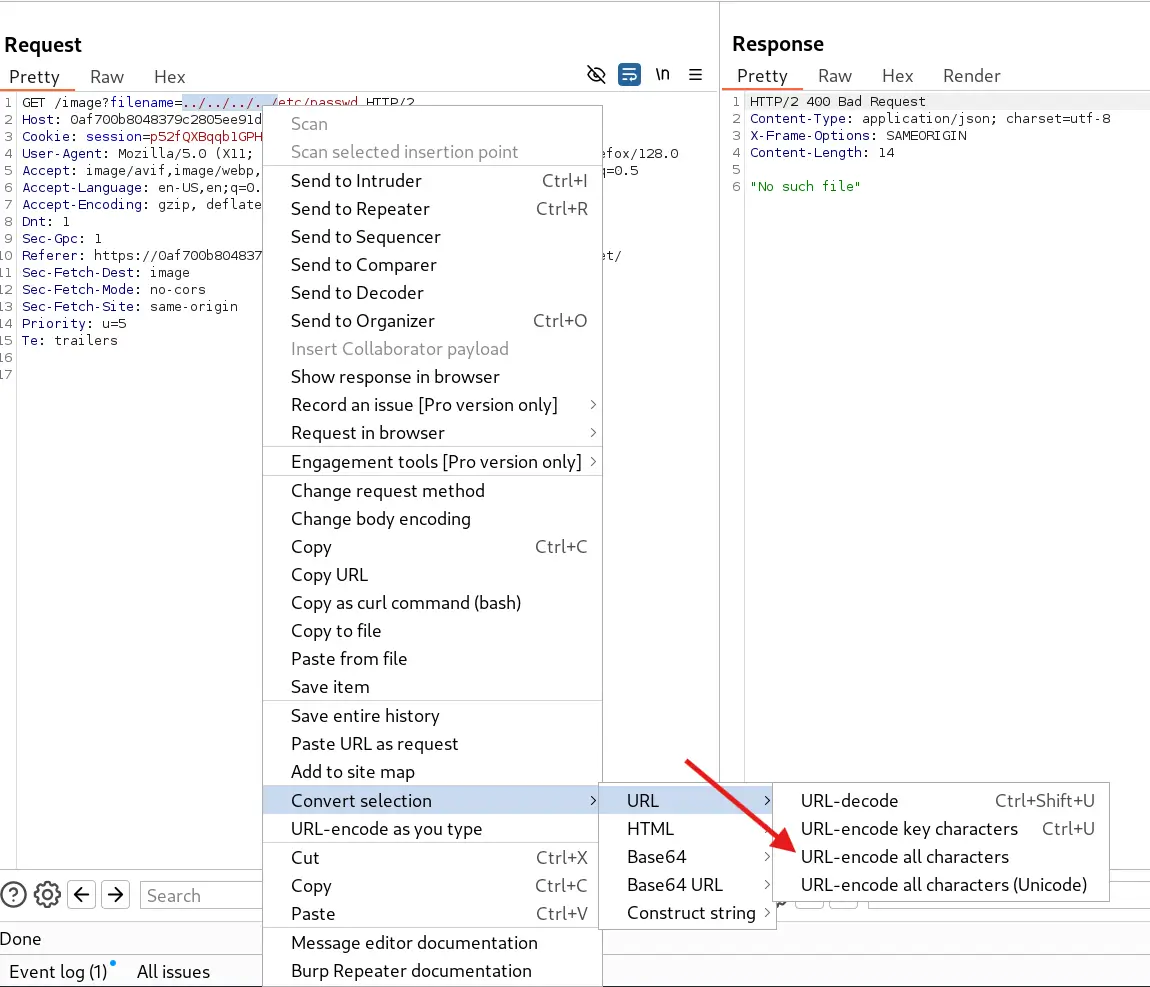This screenshot has width=1150, height=987.
Task: Click the filename parameter in request line
Action: click(x=142, y=102)
